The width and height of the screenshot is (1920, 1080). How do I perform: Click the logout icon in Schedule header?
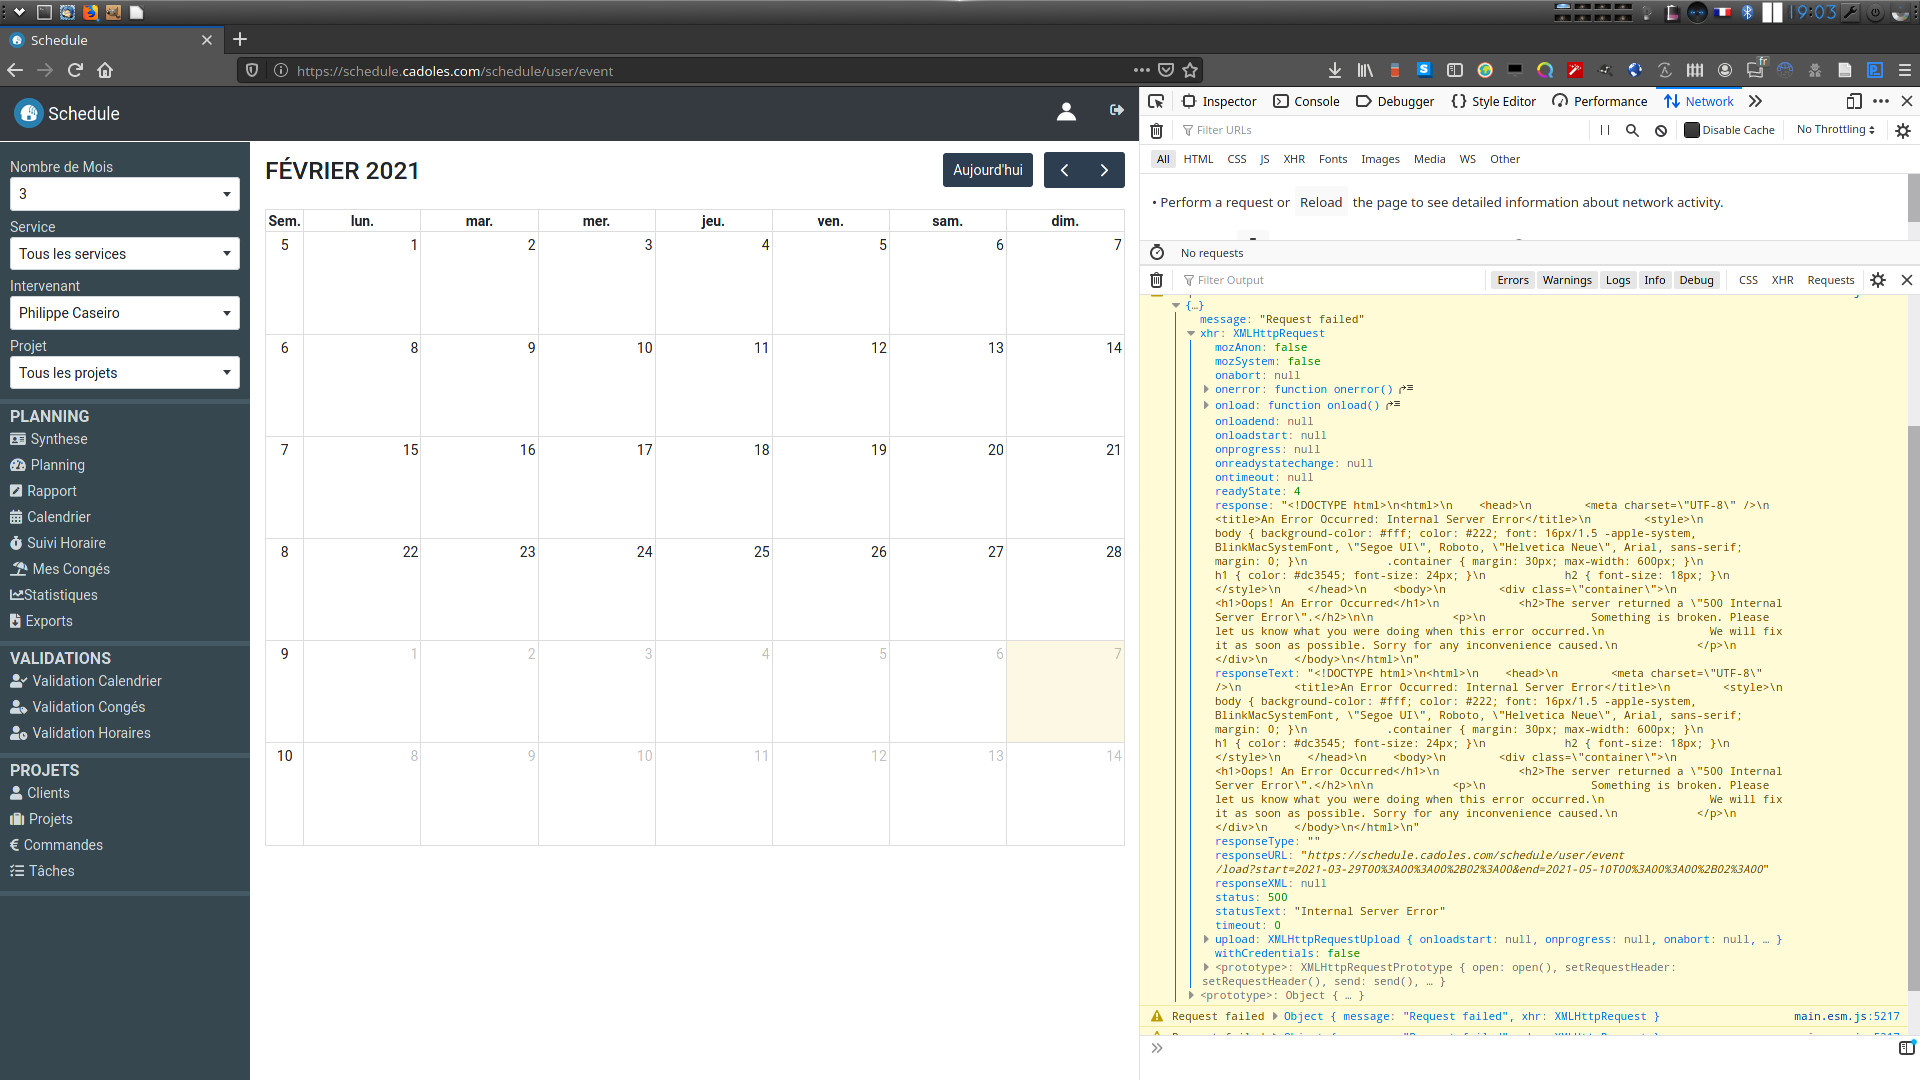point(1116,111)
